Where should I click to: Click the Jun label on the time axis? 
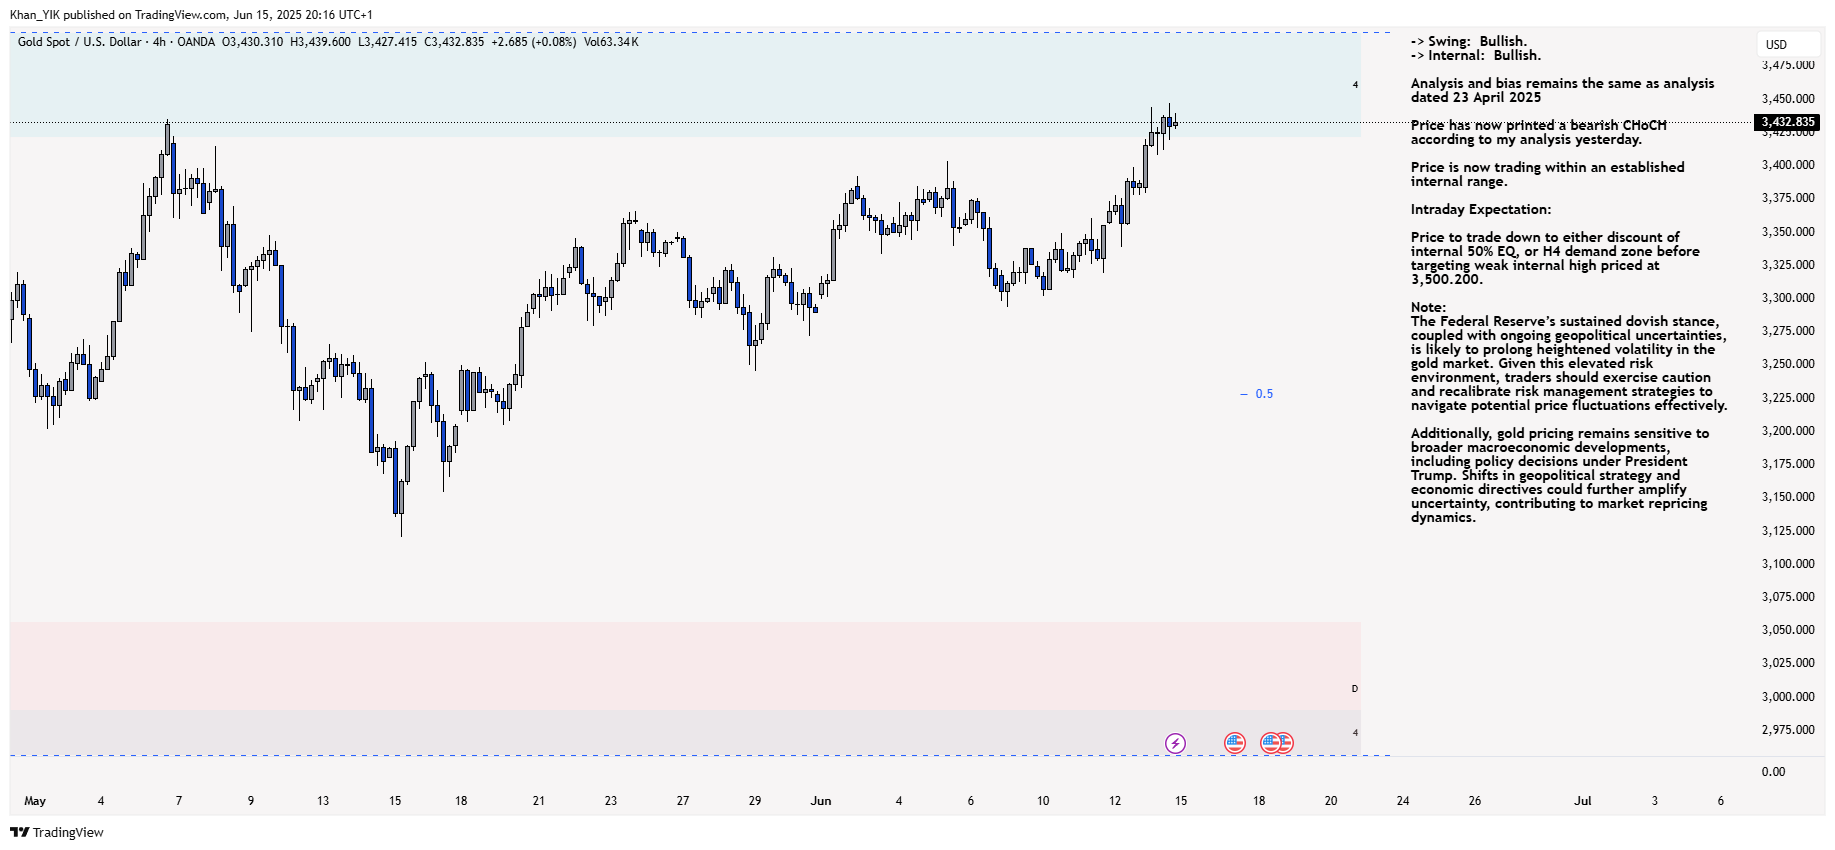pos(821,801)
